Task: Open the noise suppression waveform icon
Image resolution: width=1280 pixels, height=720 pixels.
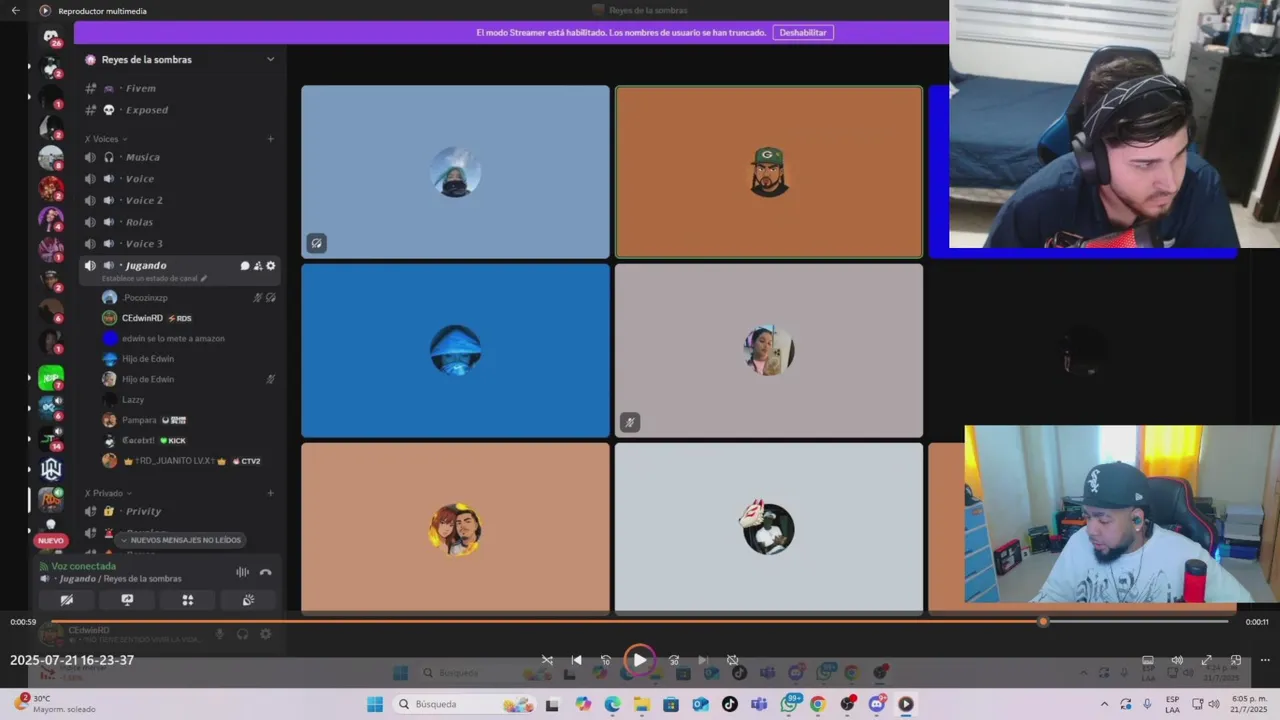Action: pos(242,572)
